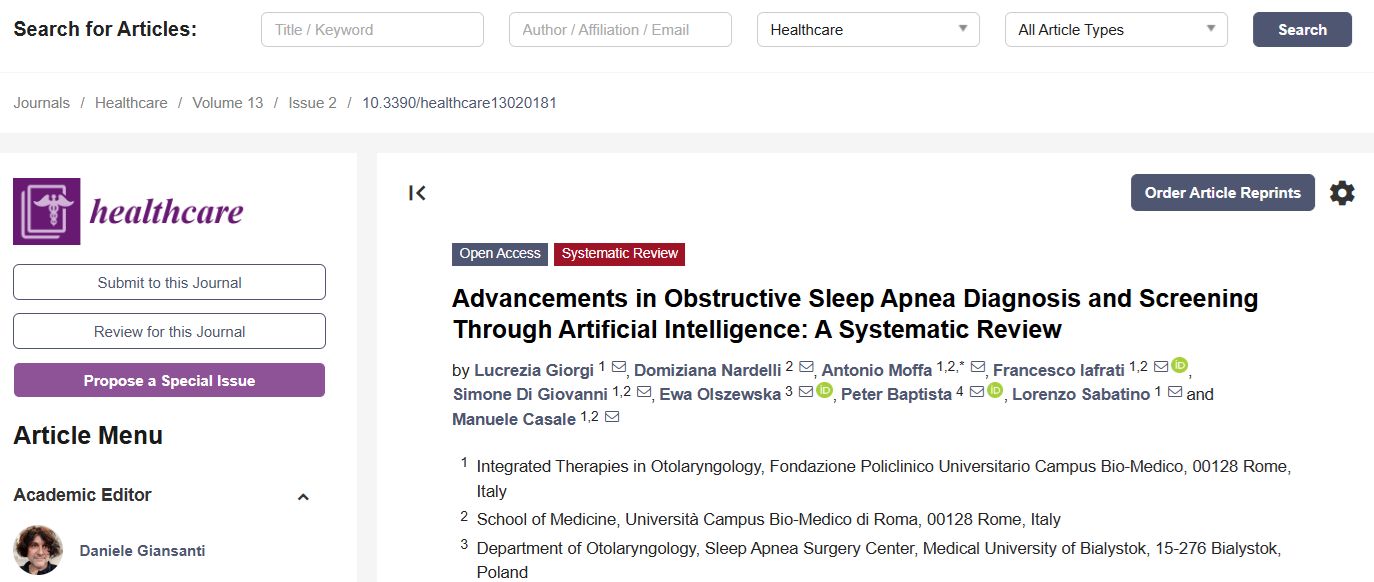Email icon next to Lucrezia Giorgi
The image size is (1374, 582).
(618, 367)
